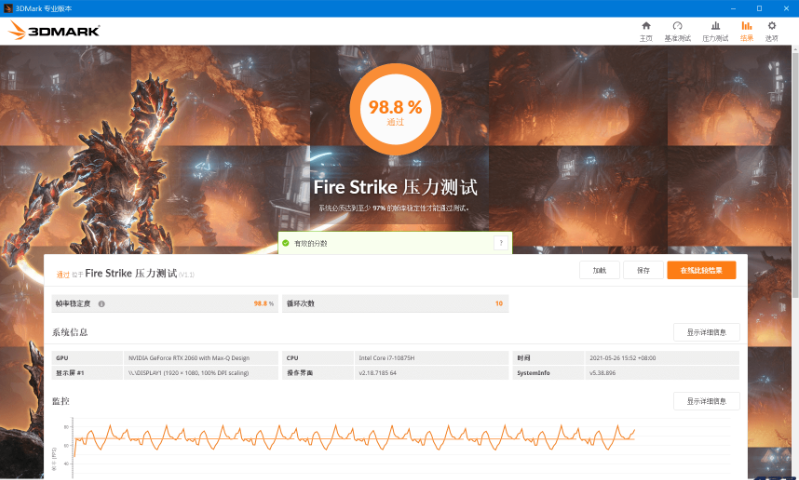Click the 循环次数 loop count value 10
Image resolution: width=799 pixels, height=480 pixels.
[x=499, y=304]
